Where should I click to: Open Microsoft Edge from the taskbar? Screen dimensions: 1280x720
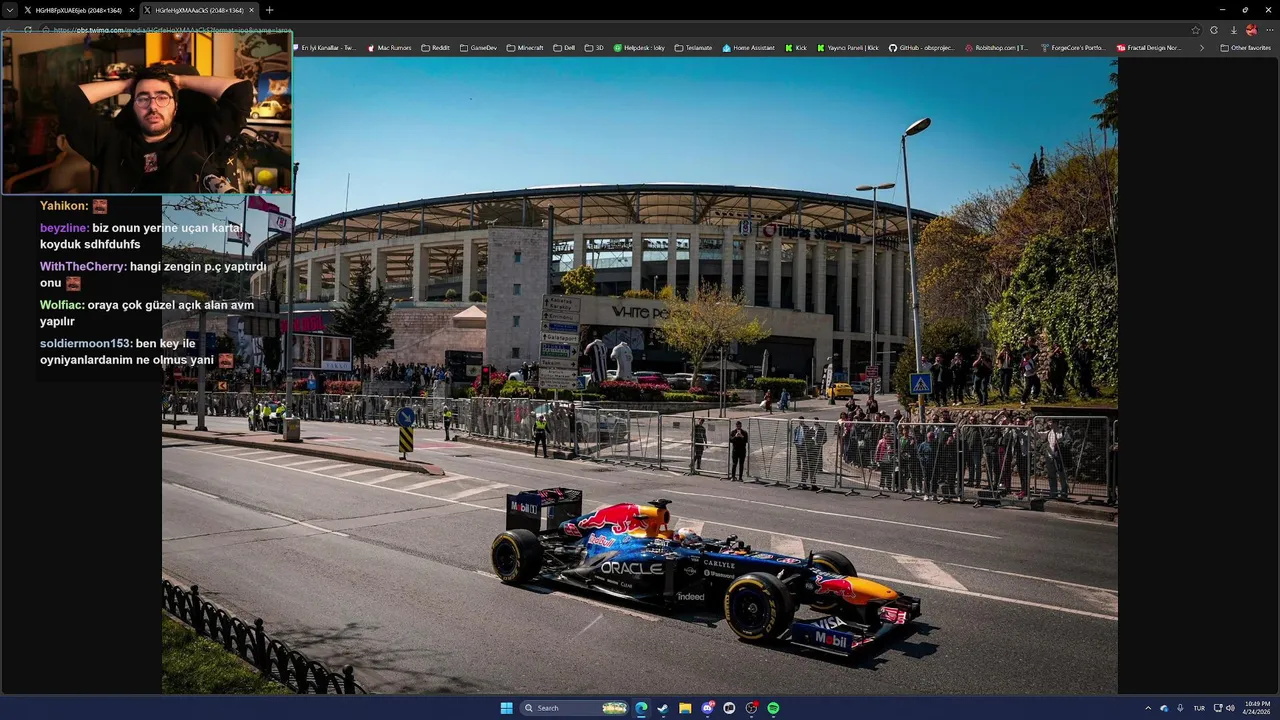point(641,708)
